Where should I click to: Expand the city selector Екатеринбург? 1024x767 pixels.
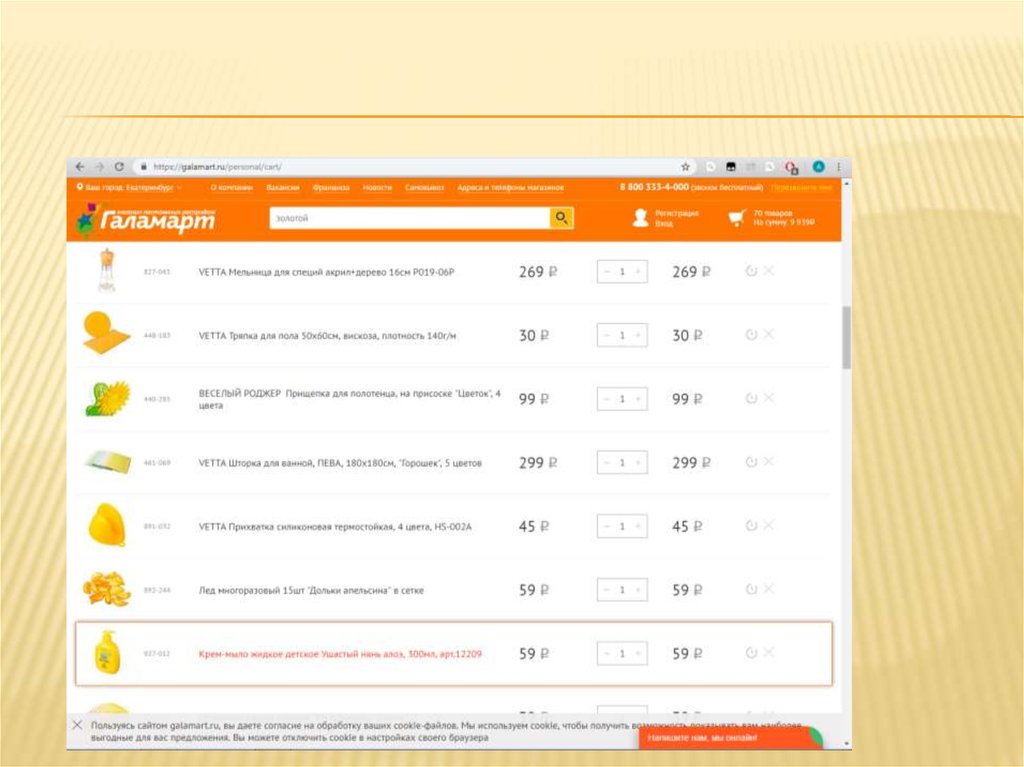(130, 188)
